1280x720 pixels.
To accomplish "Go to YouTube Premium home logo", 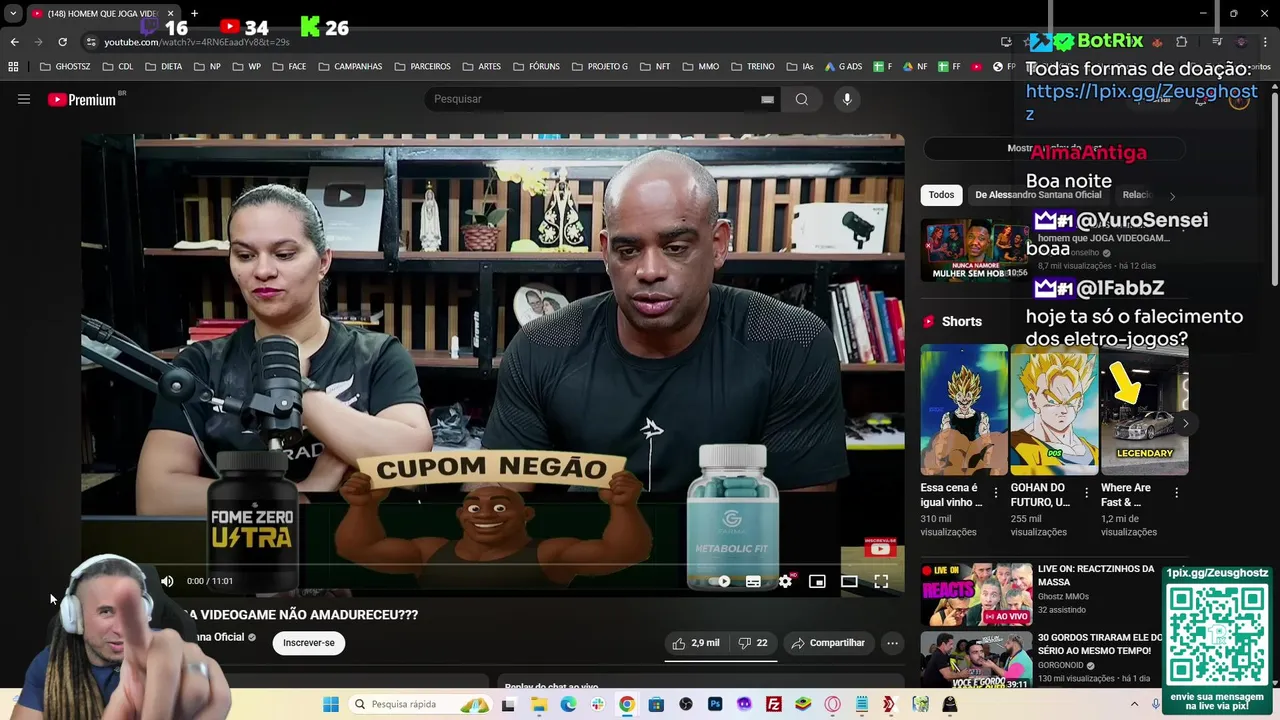I will [x=82, y=99].
